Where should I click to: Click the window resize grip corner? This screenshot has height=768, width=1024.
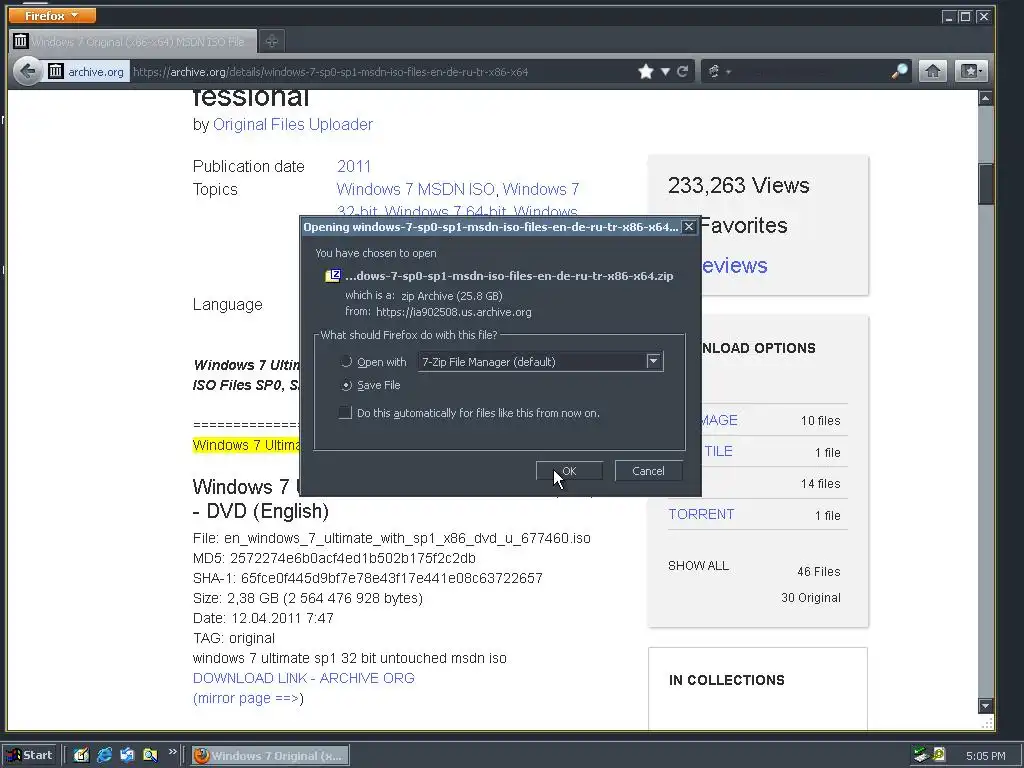coord(987,722)
